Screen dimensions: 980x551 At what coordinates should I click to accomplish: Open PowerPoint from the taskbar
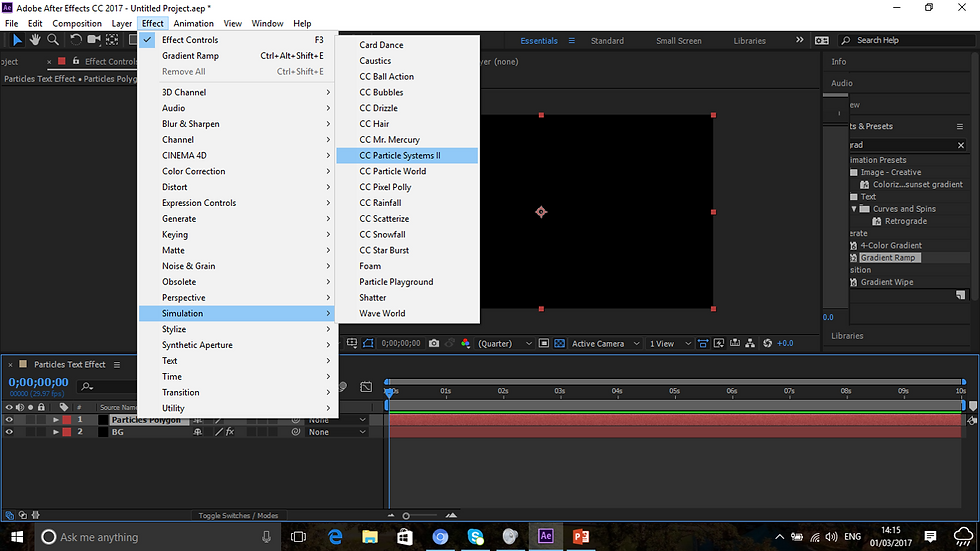click(x=581, y=537)
